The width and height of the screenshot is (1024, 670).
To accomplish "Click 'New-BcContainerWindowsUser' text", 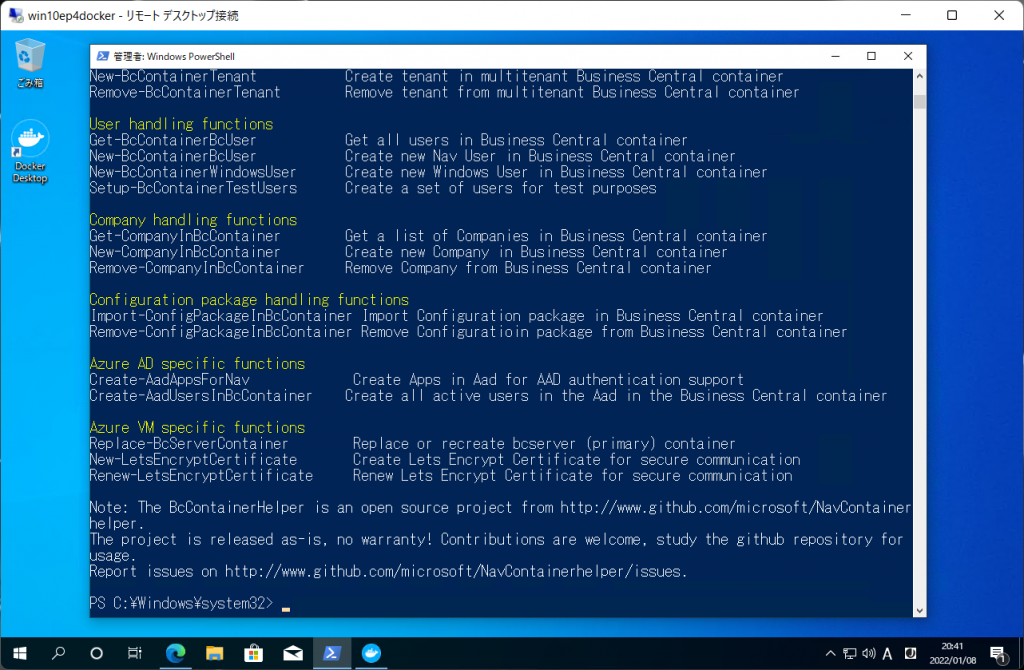I will pyautogui.click(x=193, y=172).
